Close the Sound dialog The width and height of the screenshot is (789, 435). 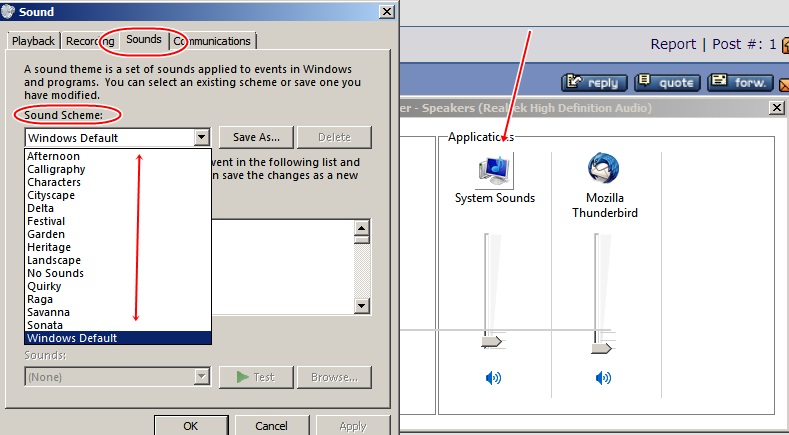pyautogui.click(x=386, y=12)
